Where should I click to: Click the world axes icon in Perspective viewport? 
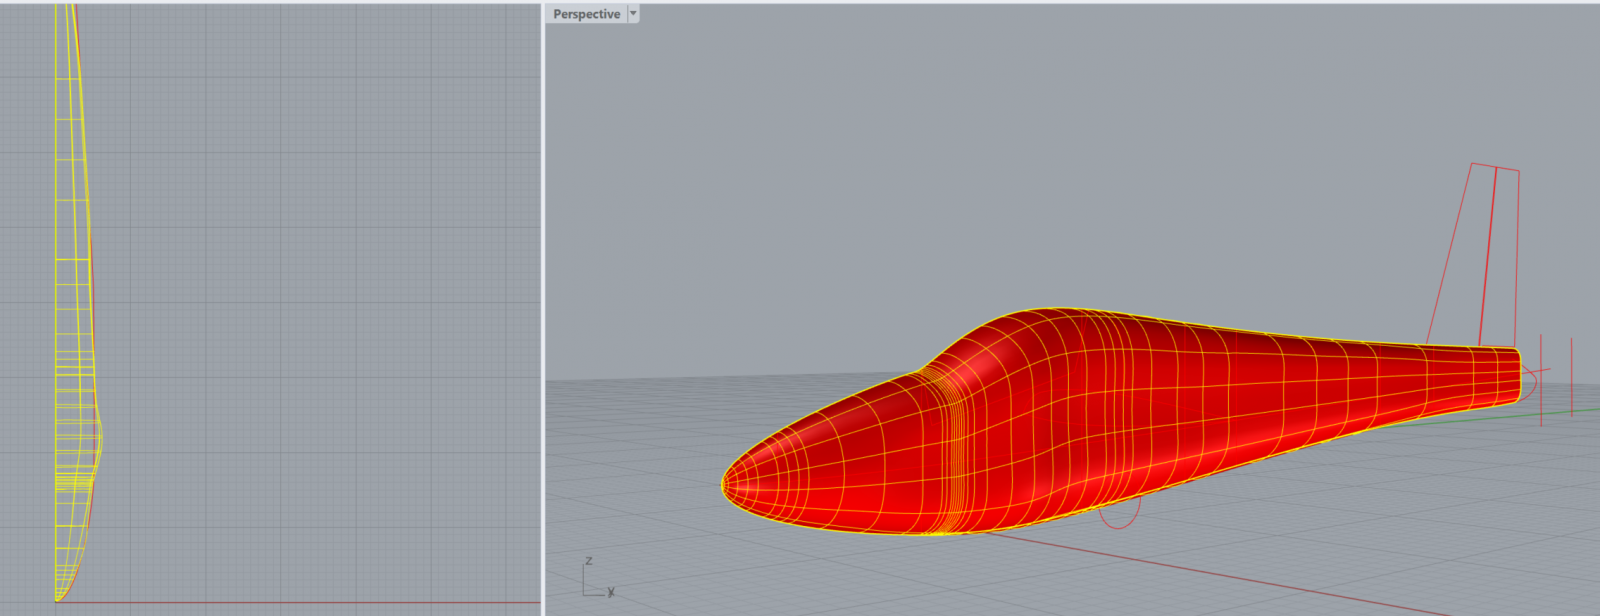[x=598, y=578]
